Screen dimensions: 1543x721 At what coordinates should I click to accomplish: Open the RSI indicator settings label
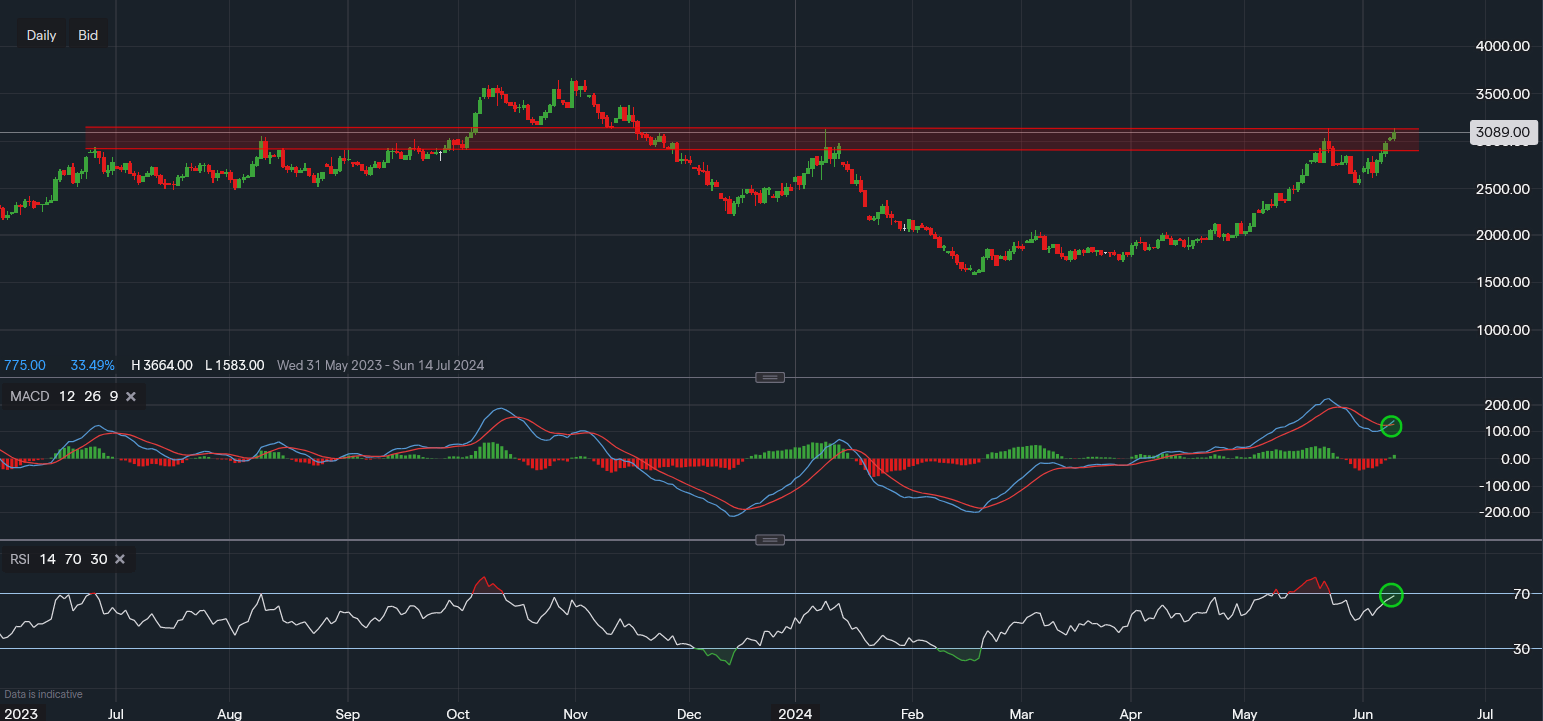click(x=20, y=559)
